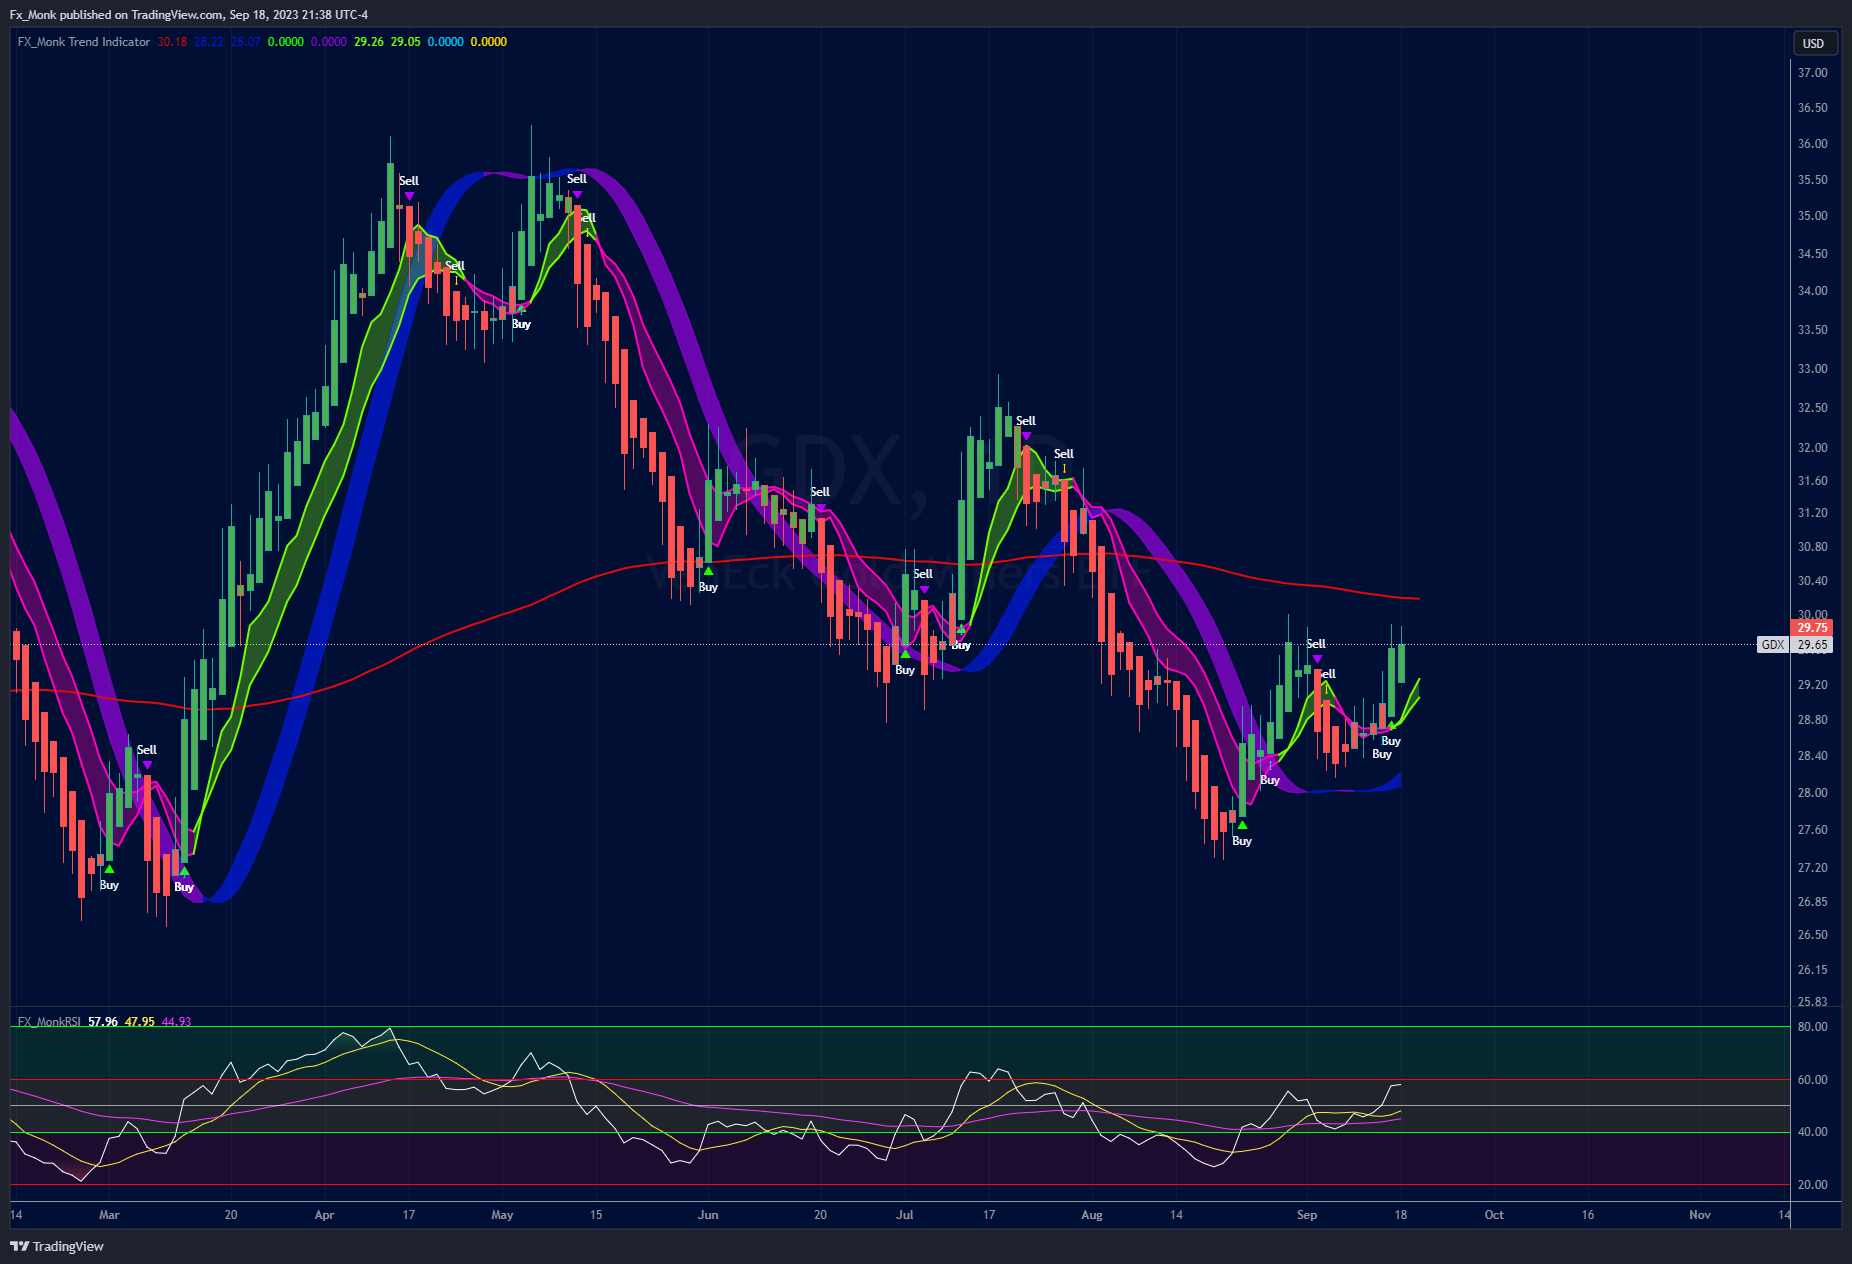Click the yellow 47.95 RSI value
Screen dimensions: 1852x1264
(140, 1022)
